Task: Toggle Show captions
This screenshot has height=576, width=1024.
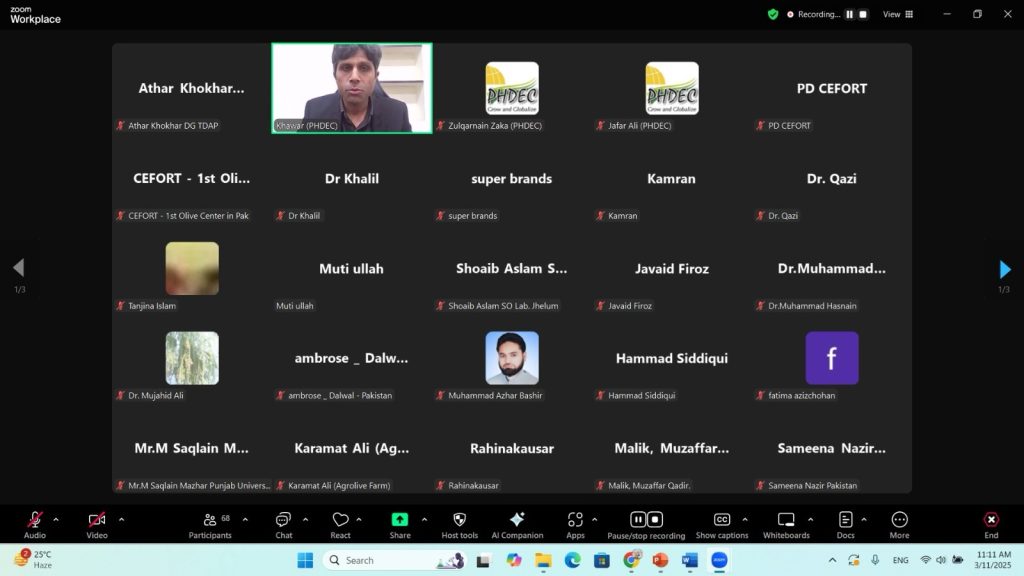Action: pyautogui.click(x=721, y=524)
